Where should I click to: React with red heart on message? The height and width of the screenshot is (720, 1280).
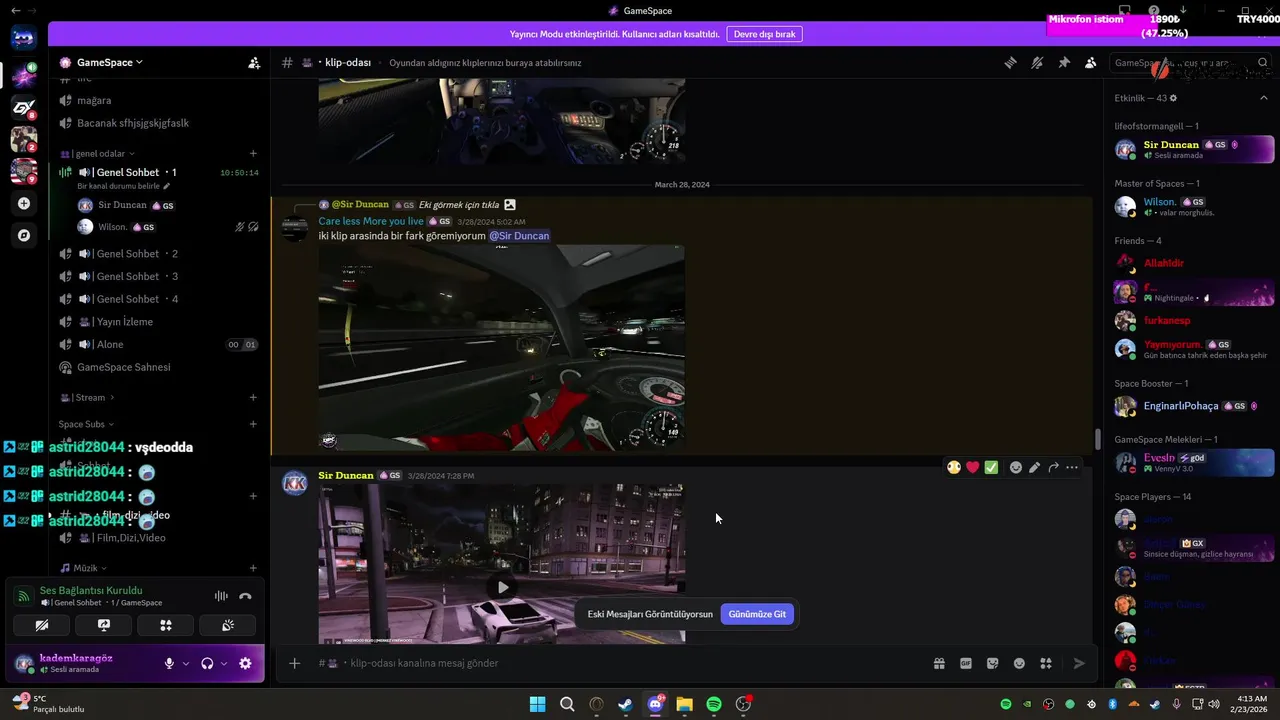pos(972,467)
